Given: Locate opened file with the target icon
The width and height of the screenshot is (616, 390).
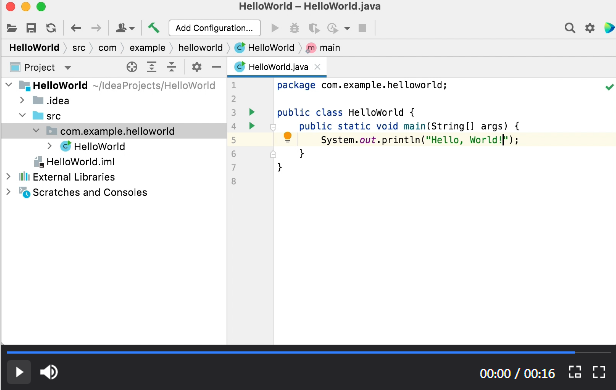Looking at the screenshot, I should (x=132, y=67).
